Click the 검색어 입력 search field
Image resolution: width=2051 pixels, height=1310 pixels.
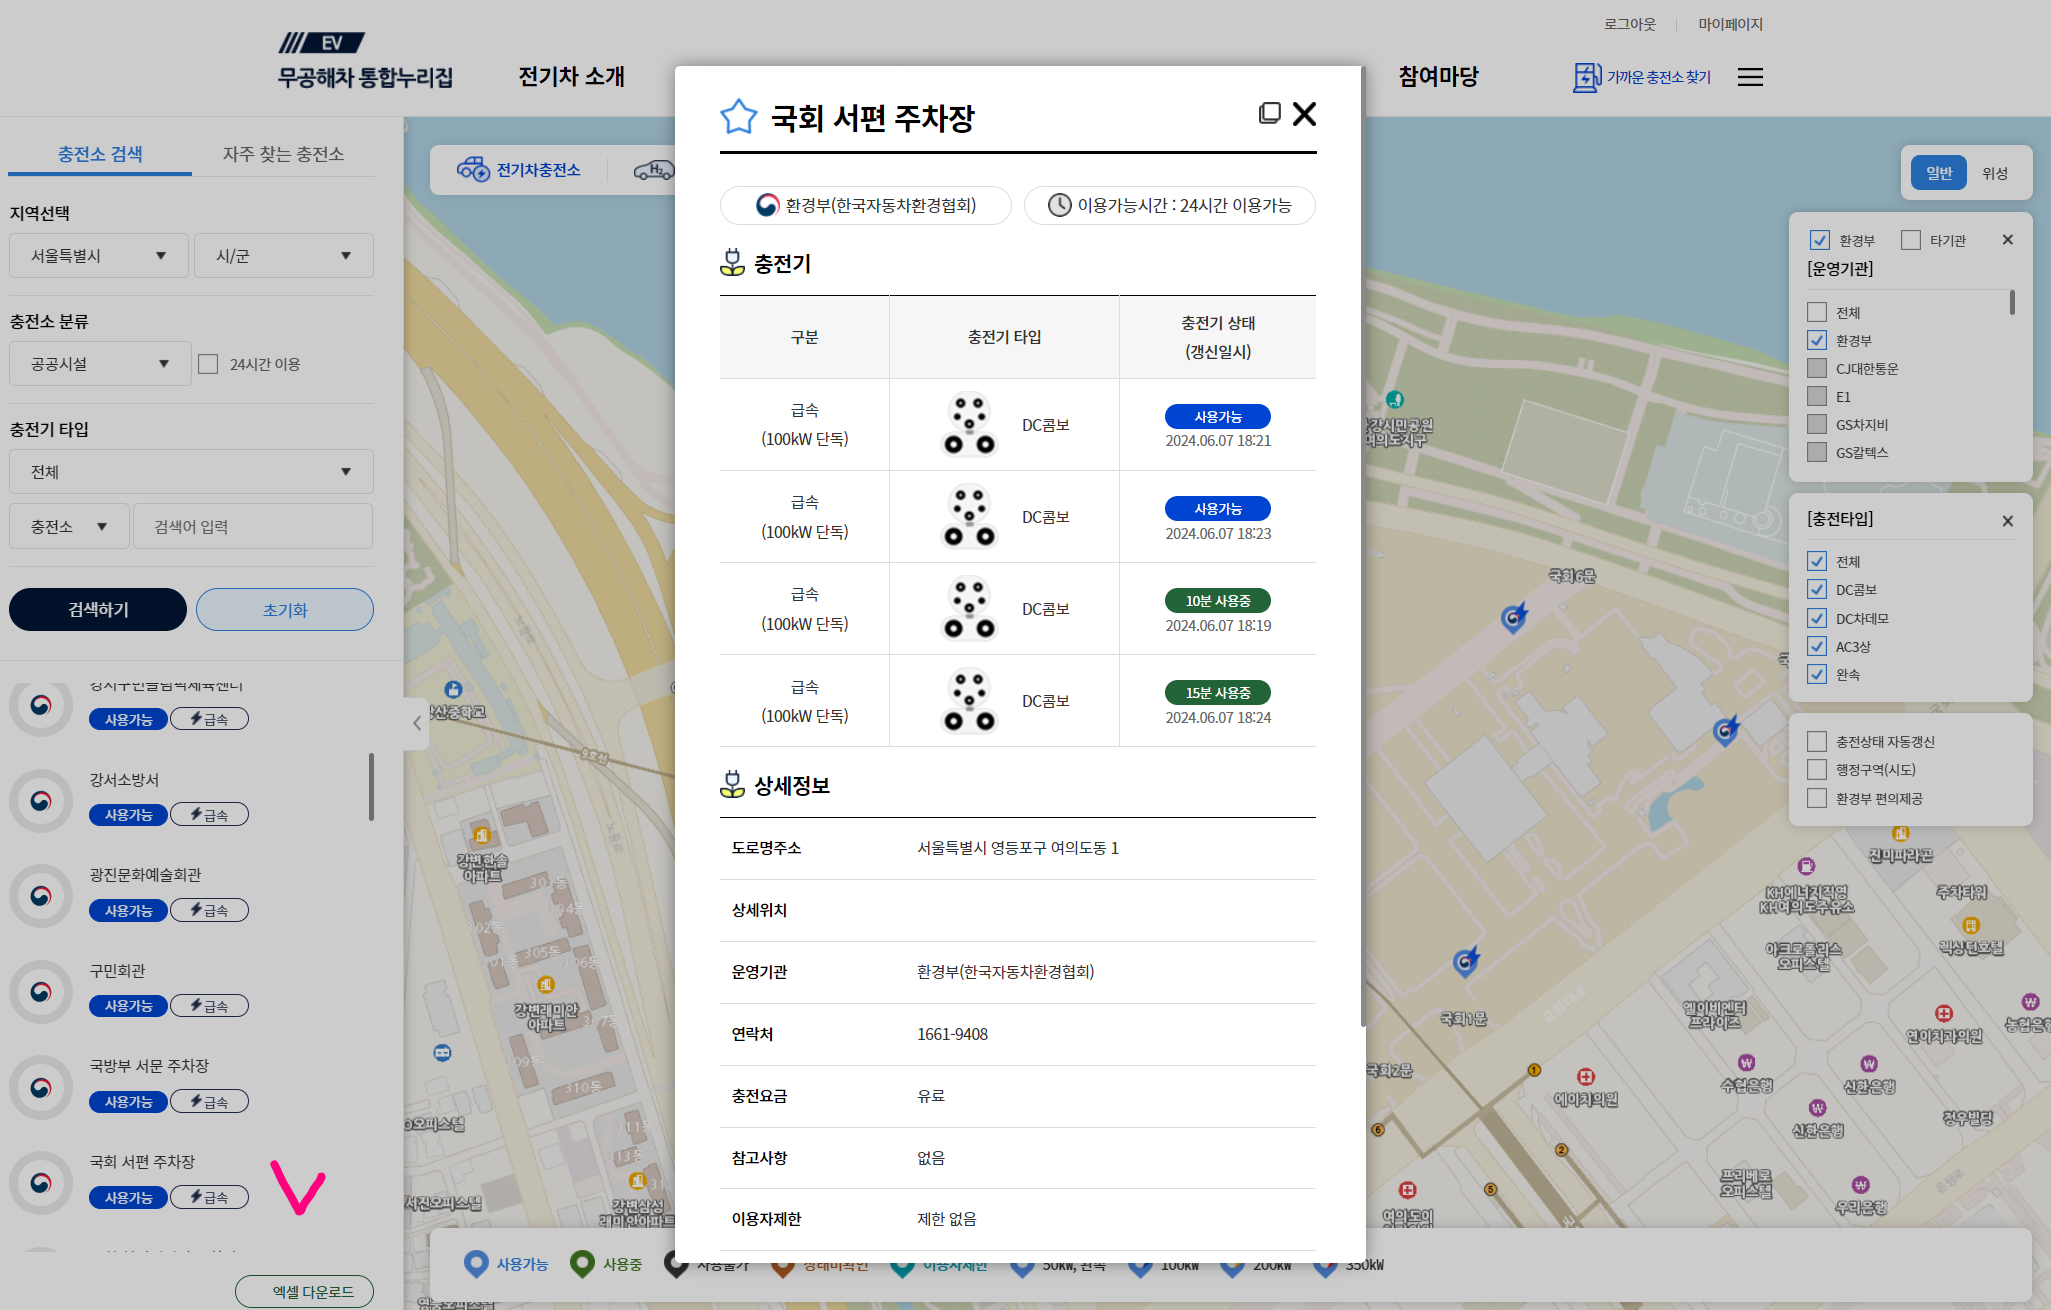point(253,527)
